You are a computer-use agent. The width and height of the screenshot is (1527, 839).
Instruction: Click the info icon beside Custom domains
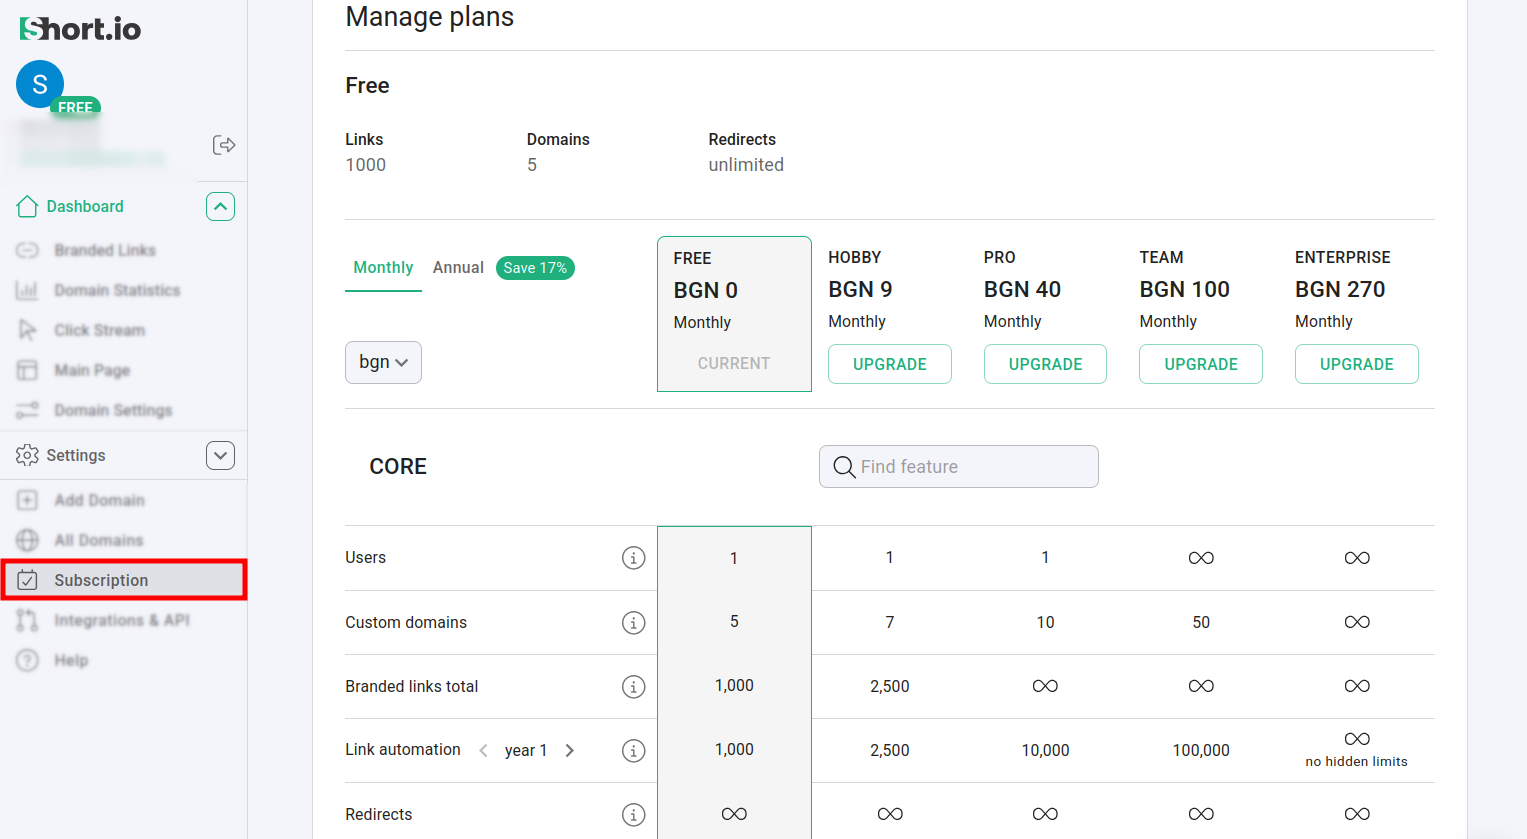(633, 622)
